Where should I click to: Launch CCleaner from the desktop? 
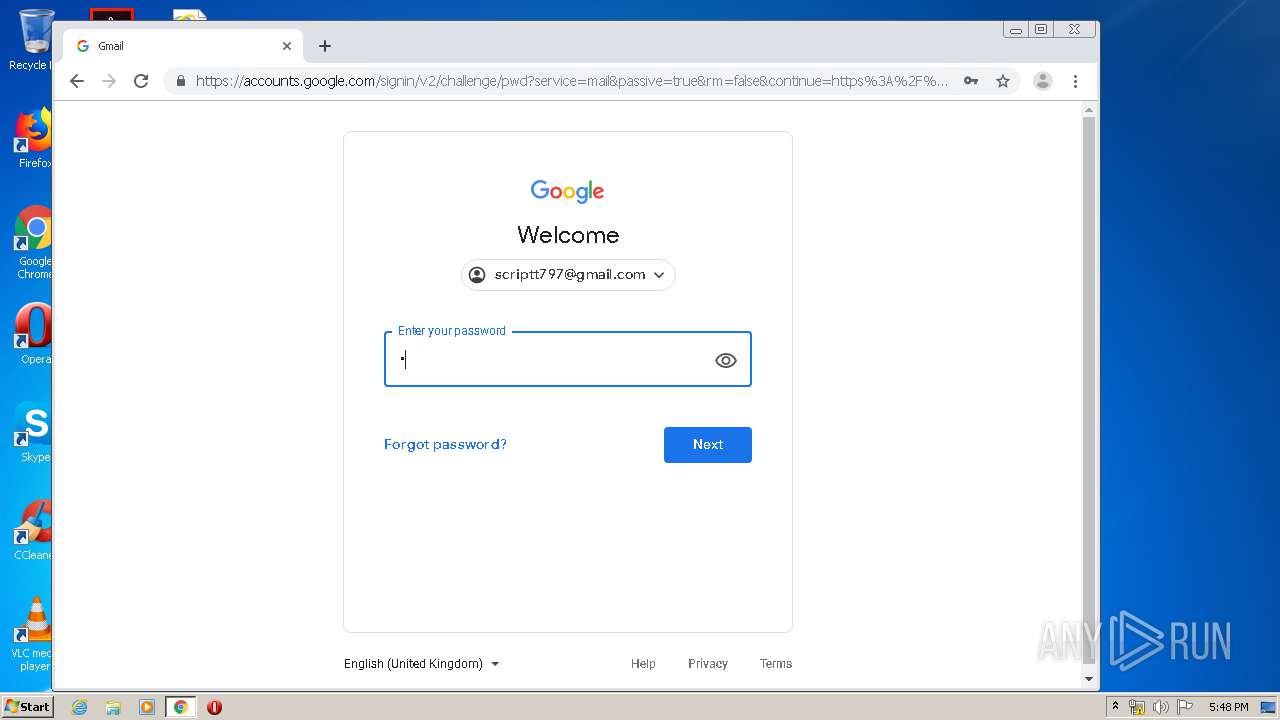pyautogui.click(x=33, y=530)
